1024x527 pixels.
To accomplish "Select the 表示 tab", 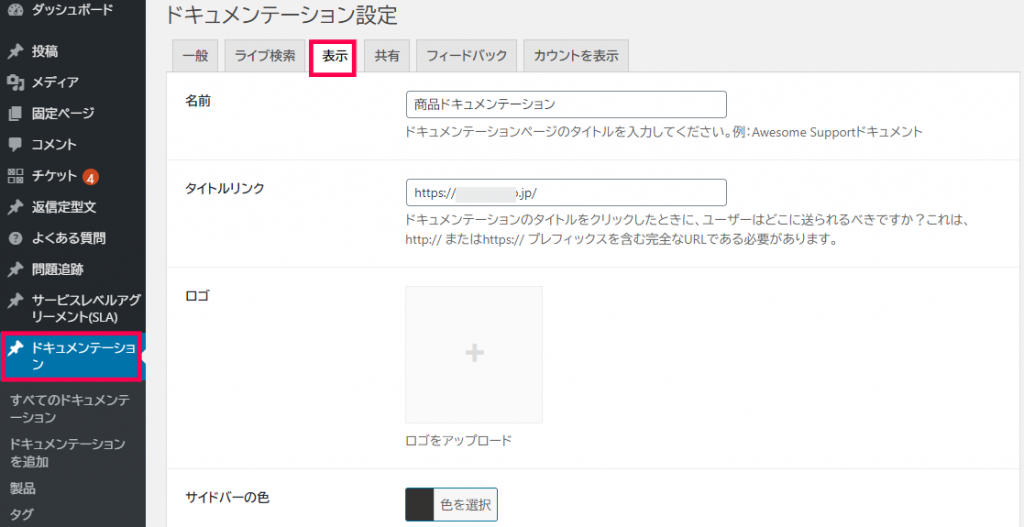I will point(333,57).
